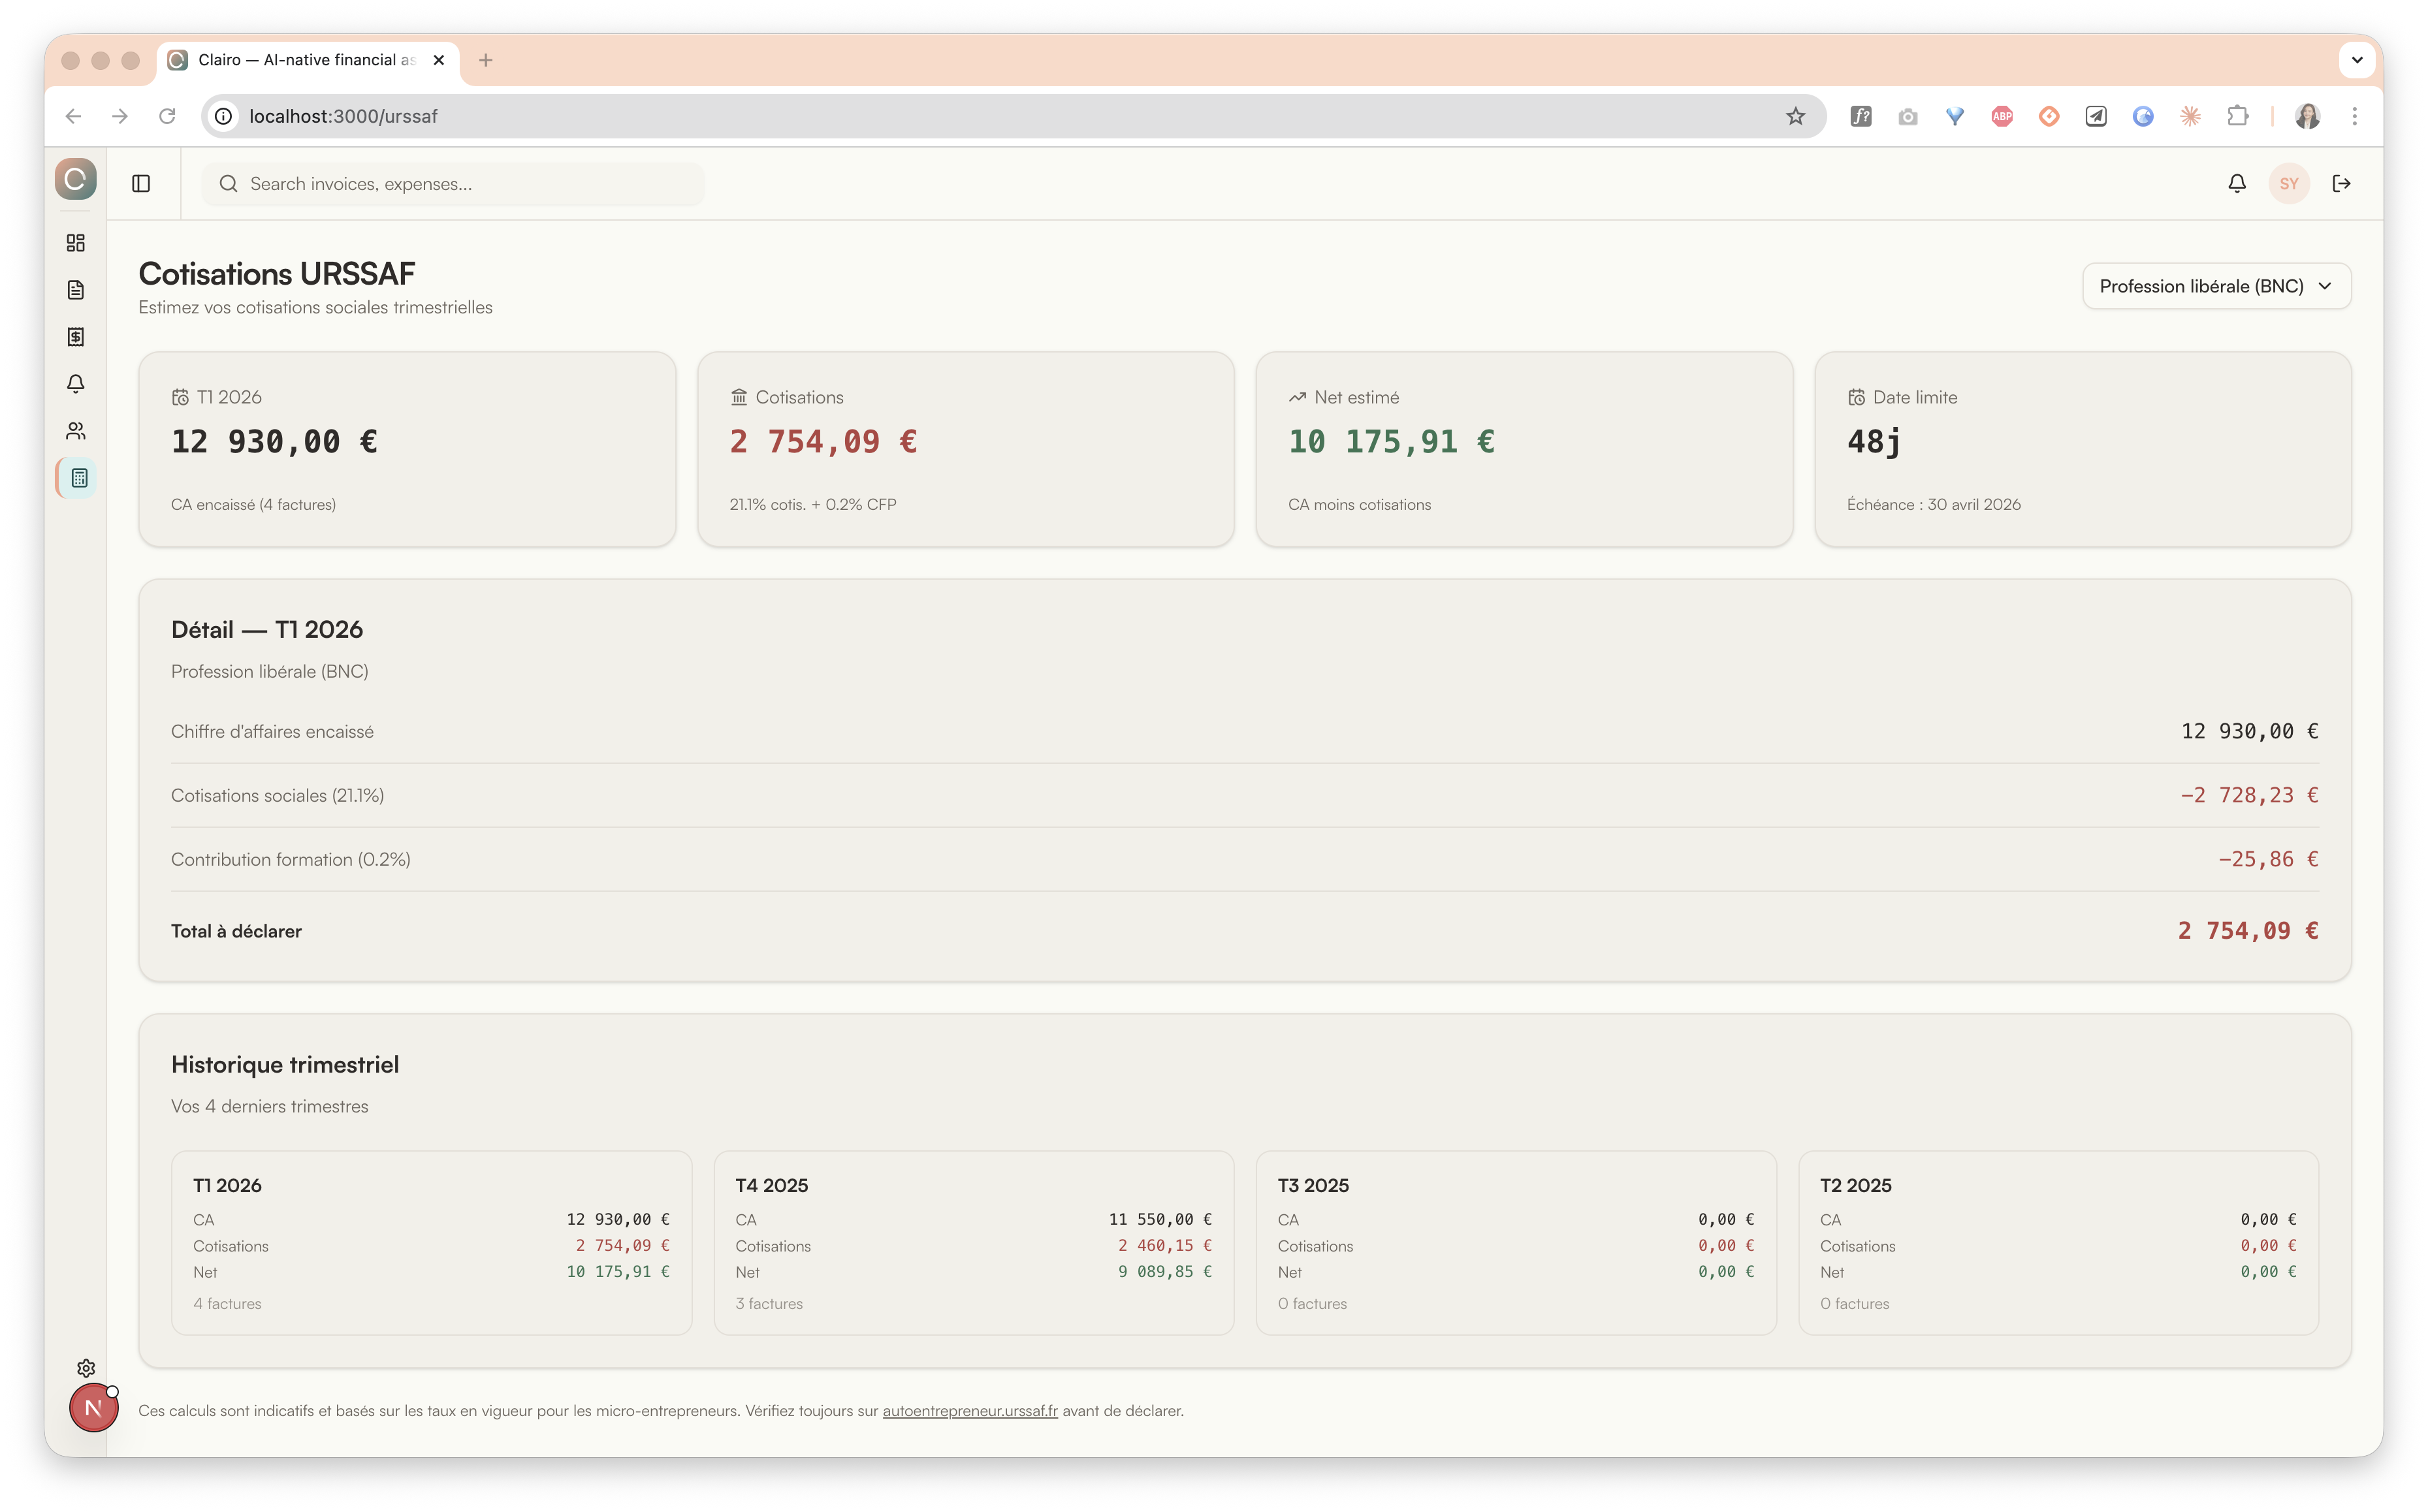The width and height of the screenshot is (2428, 1512).
Task: Open browser profile avatar
Action: click(x=2308, y=117)
